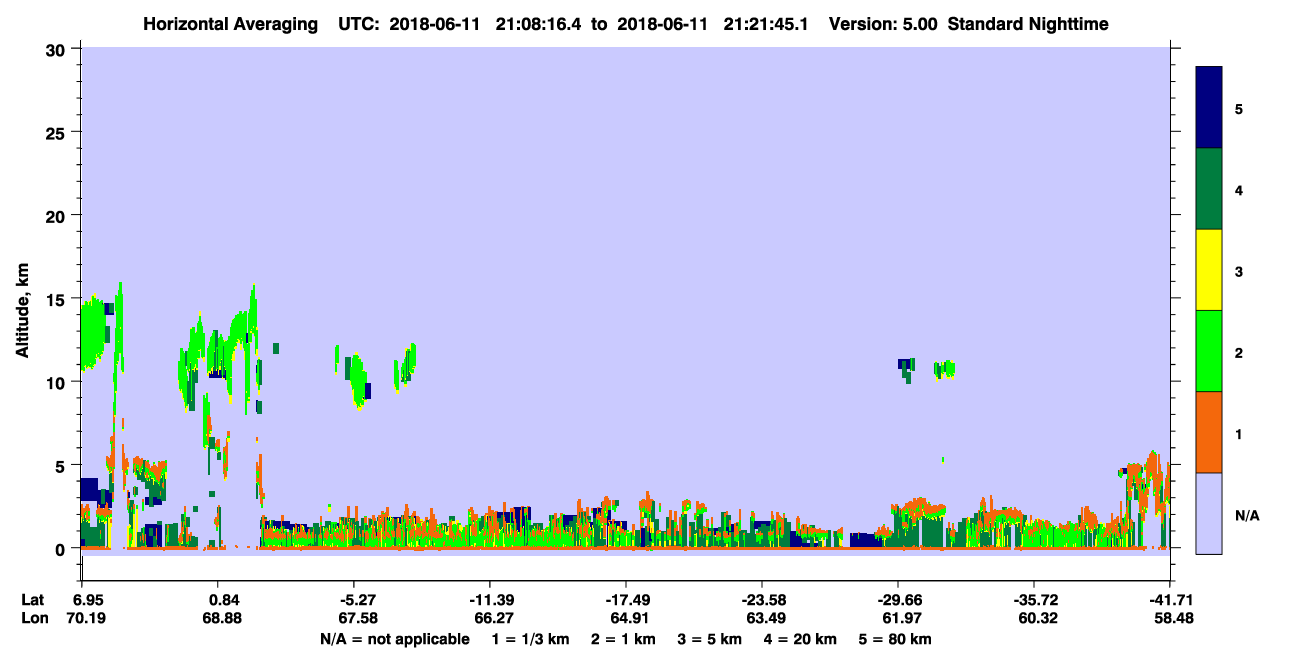Image resolution: width=1300 pixels, height=667 pixels.
Task: Click the '2 = 1 km' legend text
Action: point(623,639)
